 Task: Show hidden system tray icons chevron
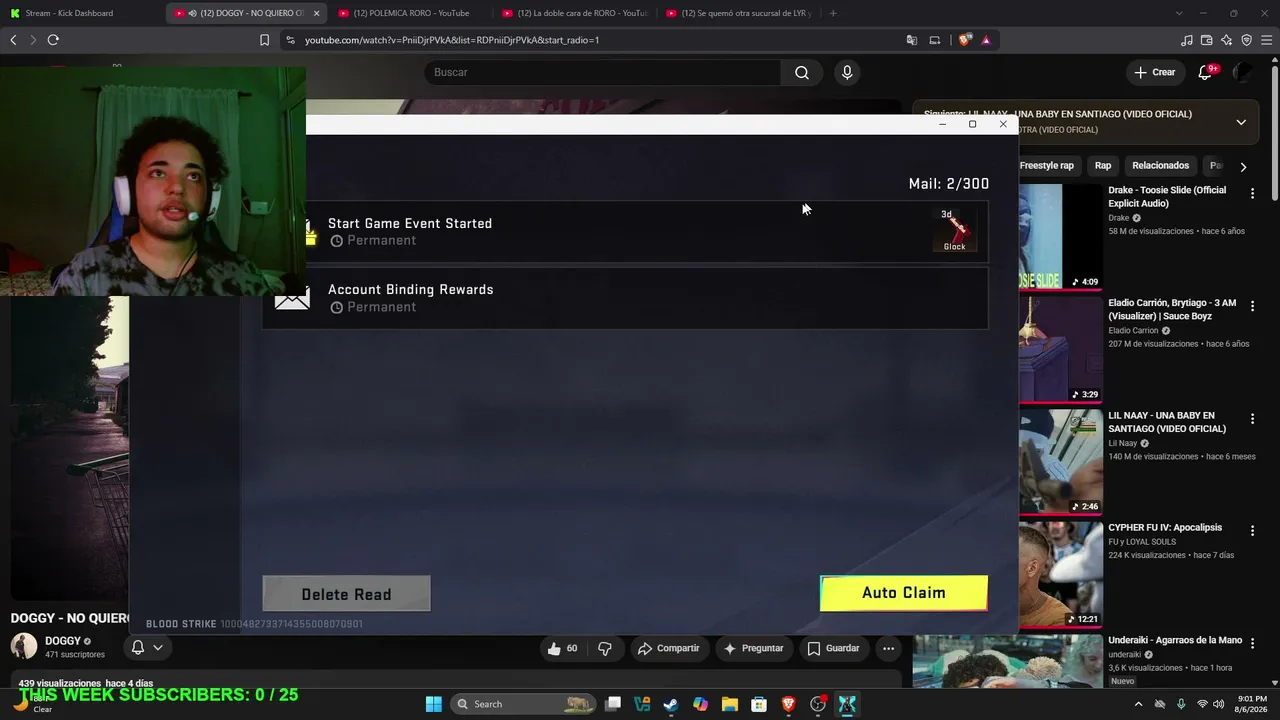(1138, 704)
